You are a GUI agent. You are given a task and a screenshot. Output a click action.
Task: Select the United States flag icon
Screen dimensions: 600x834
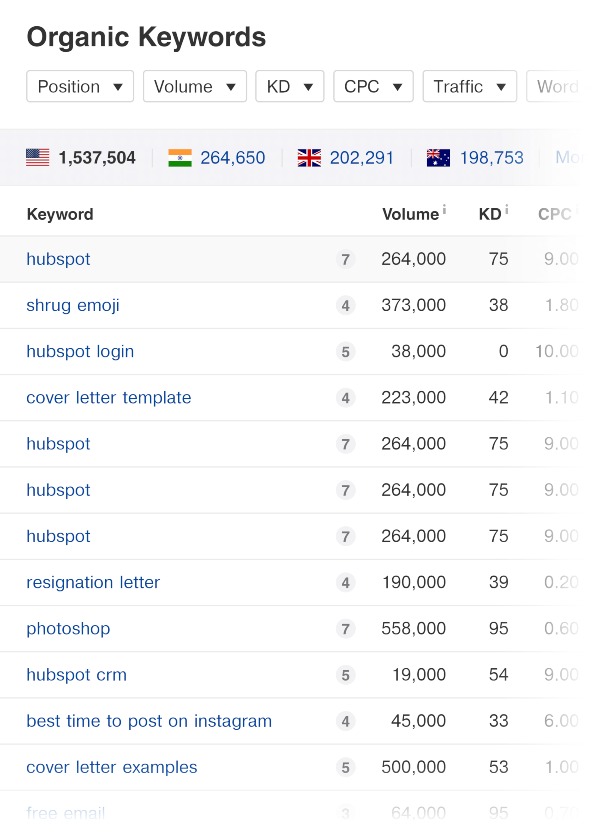tap(38, 158)
